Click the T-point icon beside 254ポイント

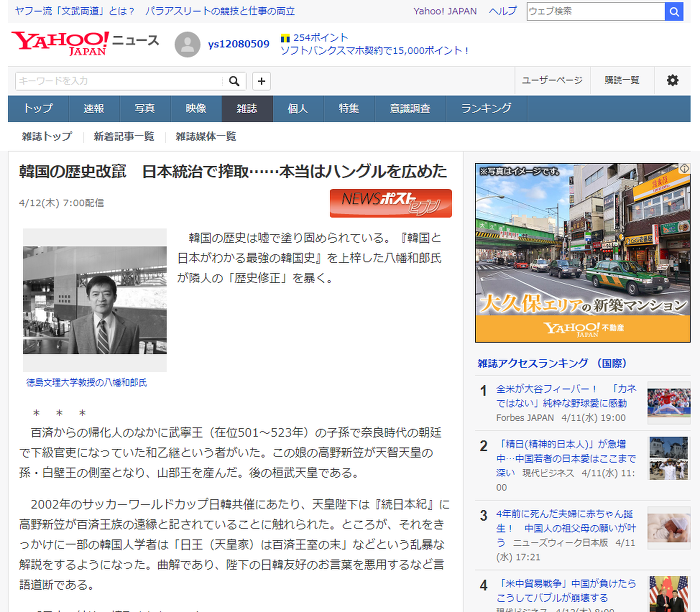pos(285,39)
